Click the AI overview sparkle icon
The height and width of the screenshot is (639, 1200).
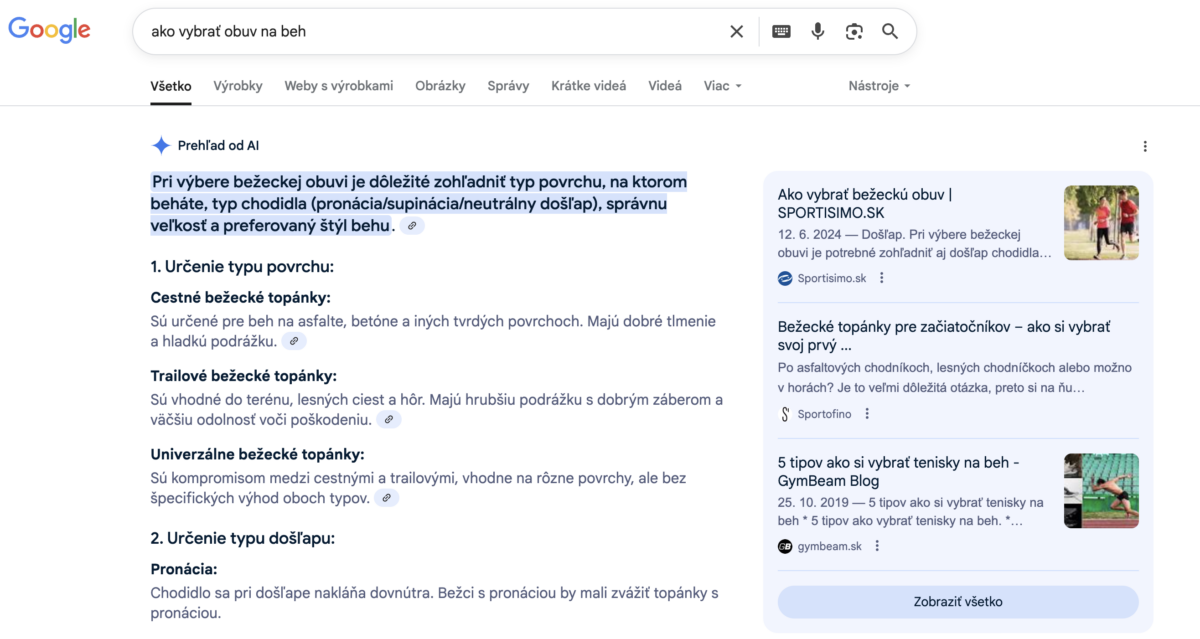[161, 146]
